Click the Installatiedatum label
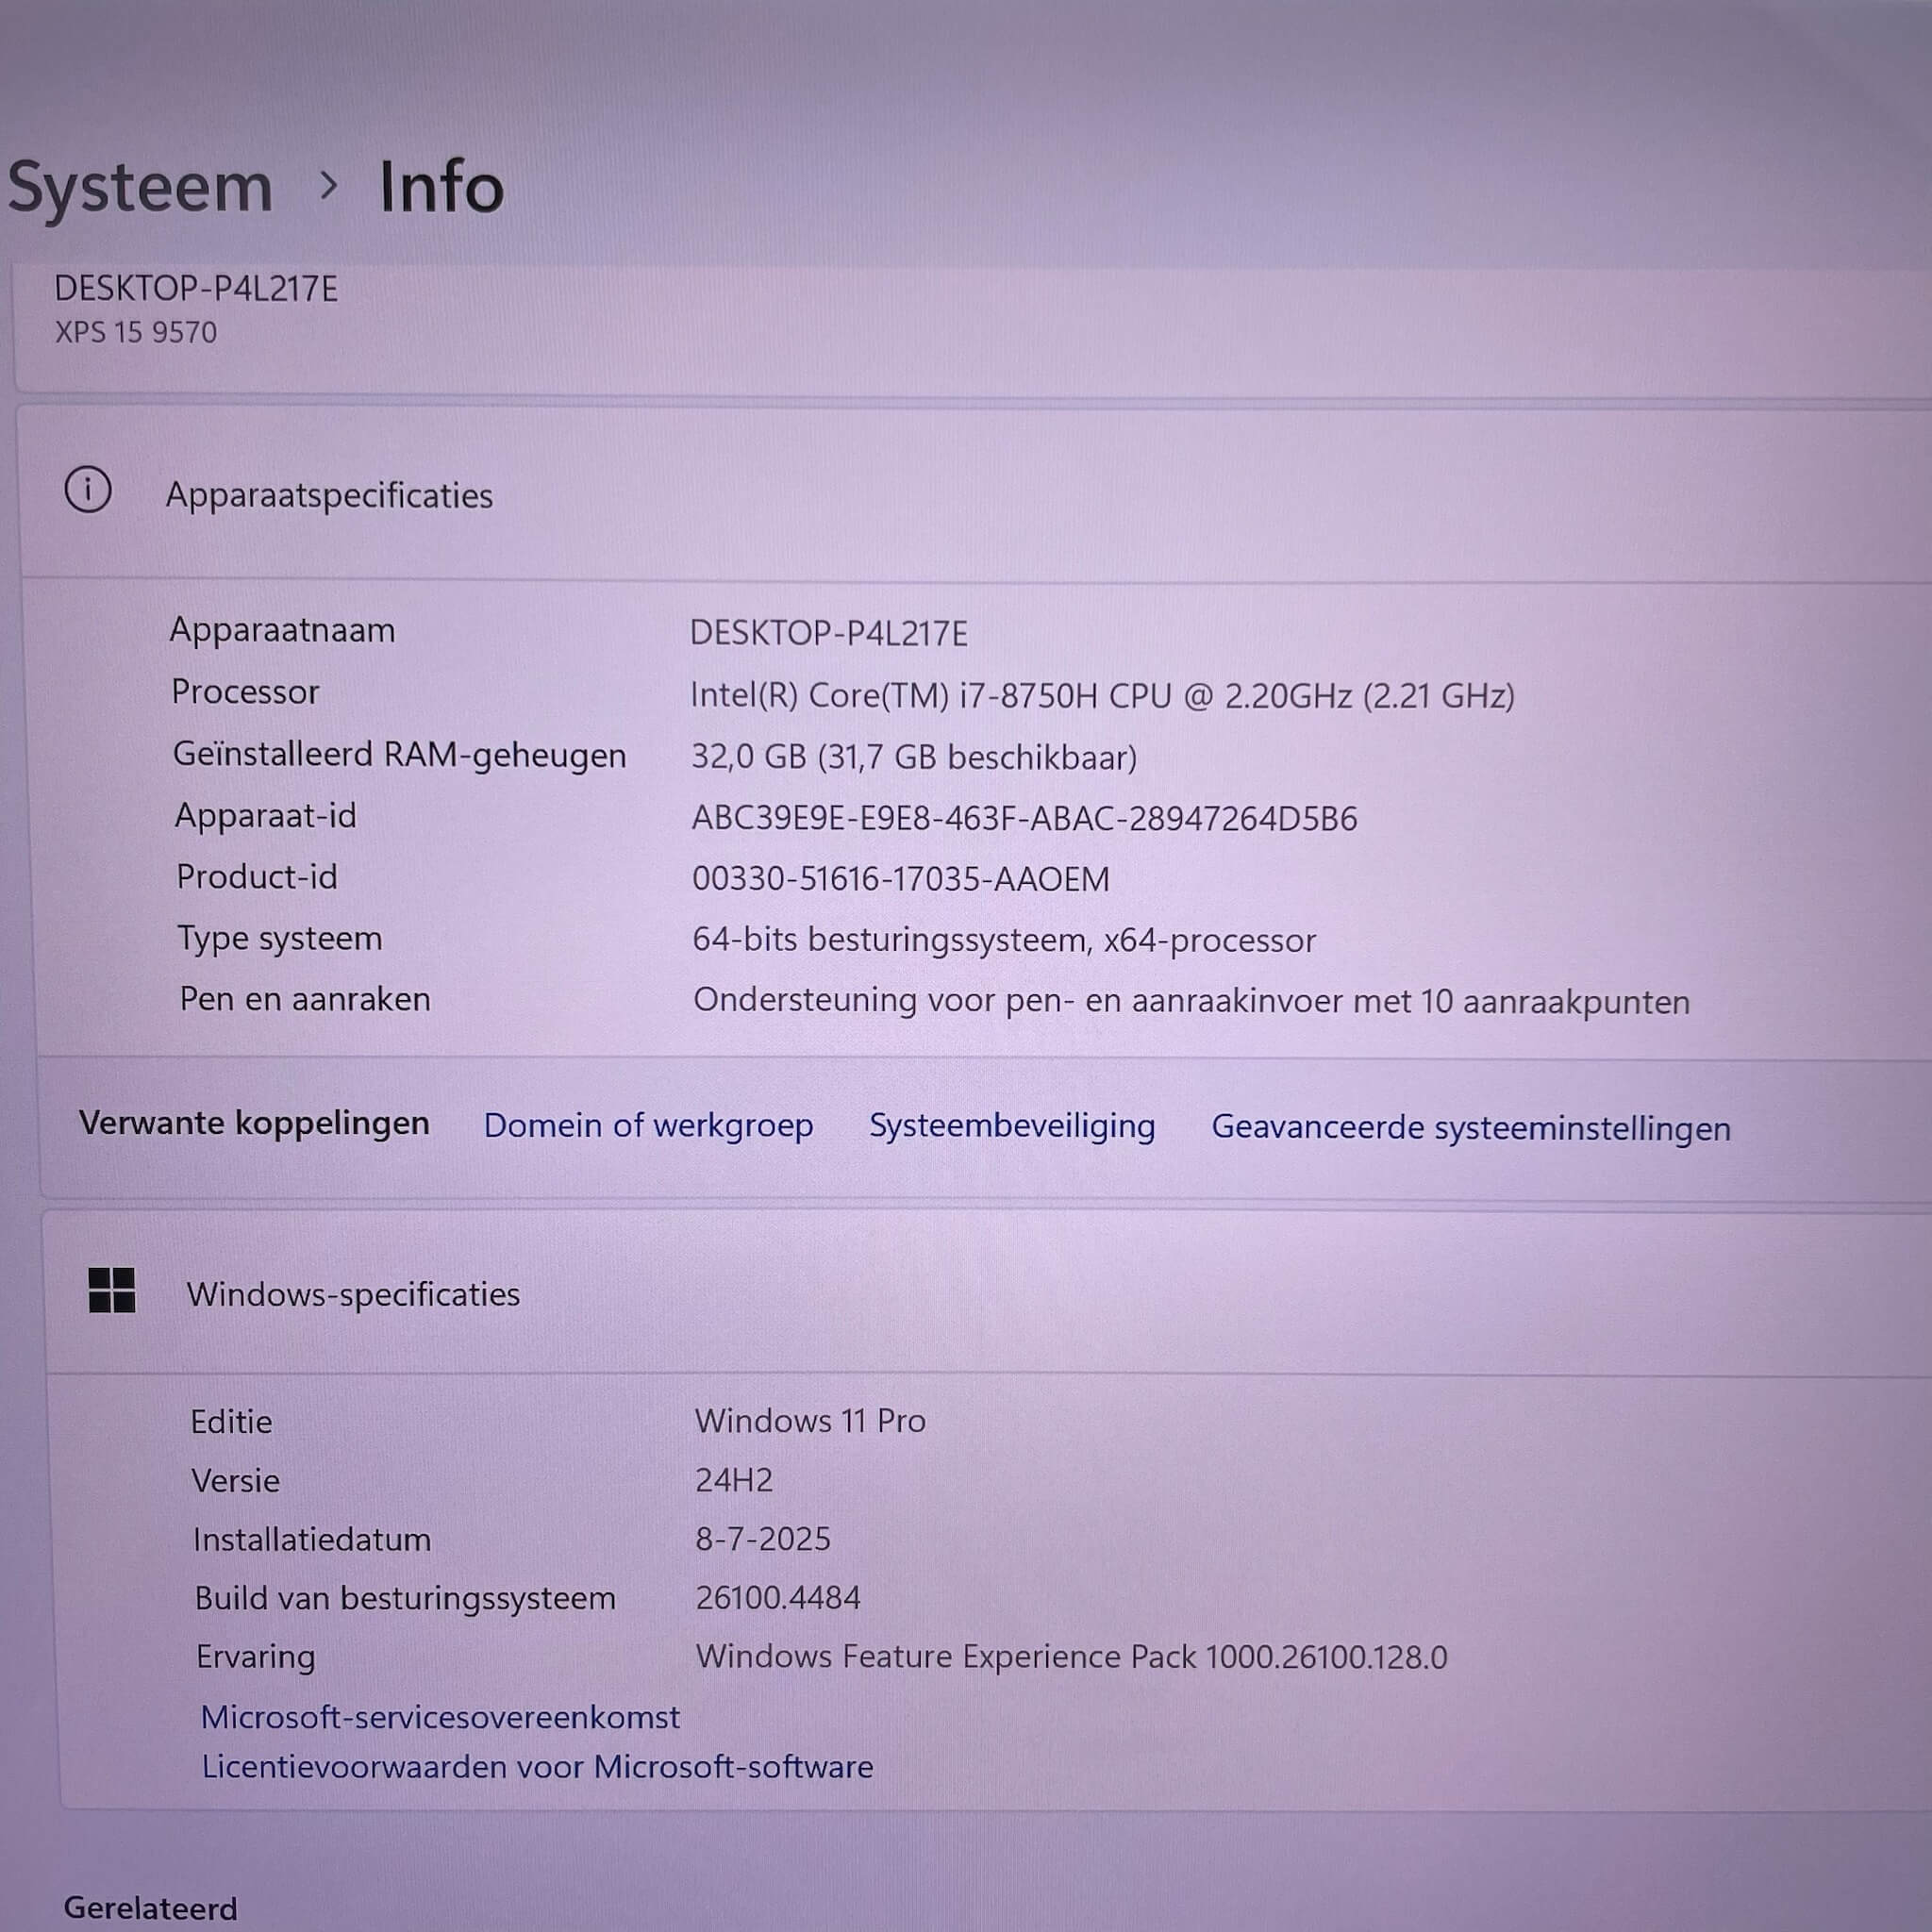Viewport: 1932px width, 1932px height. coord(312,1540)
